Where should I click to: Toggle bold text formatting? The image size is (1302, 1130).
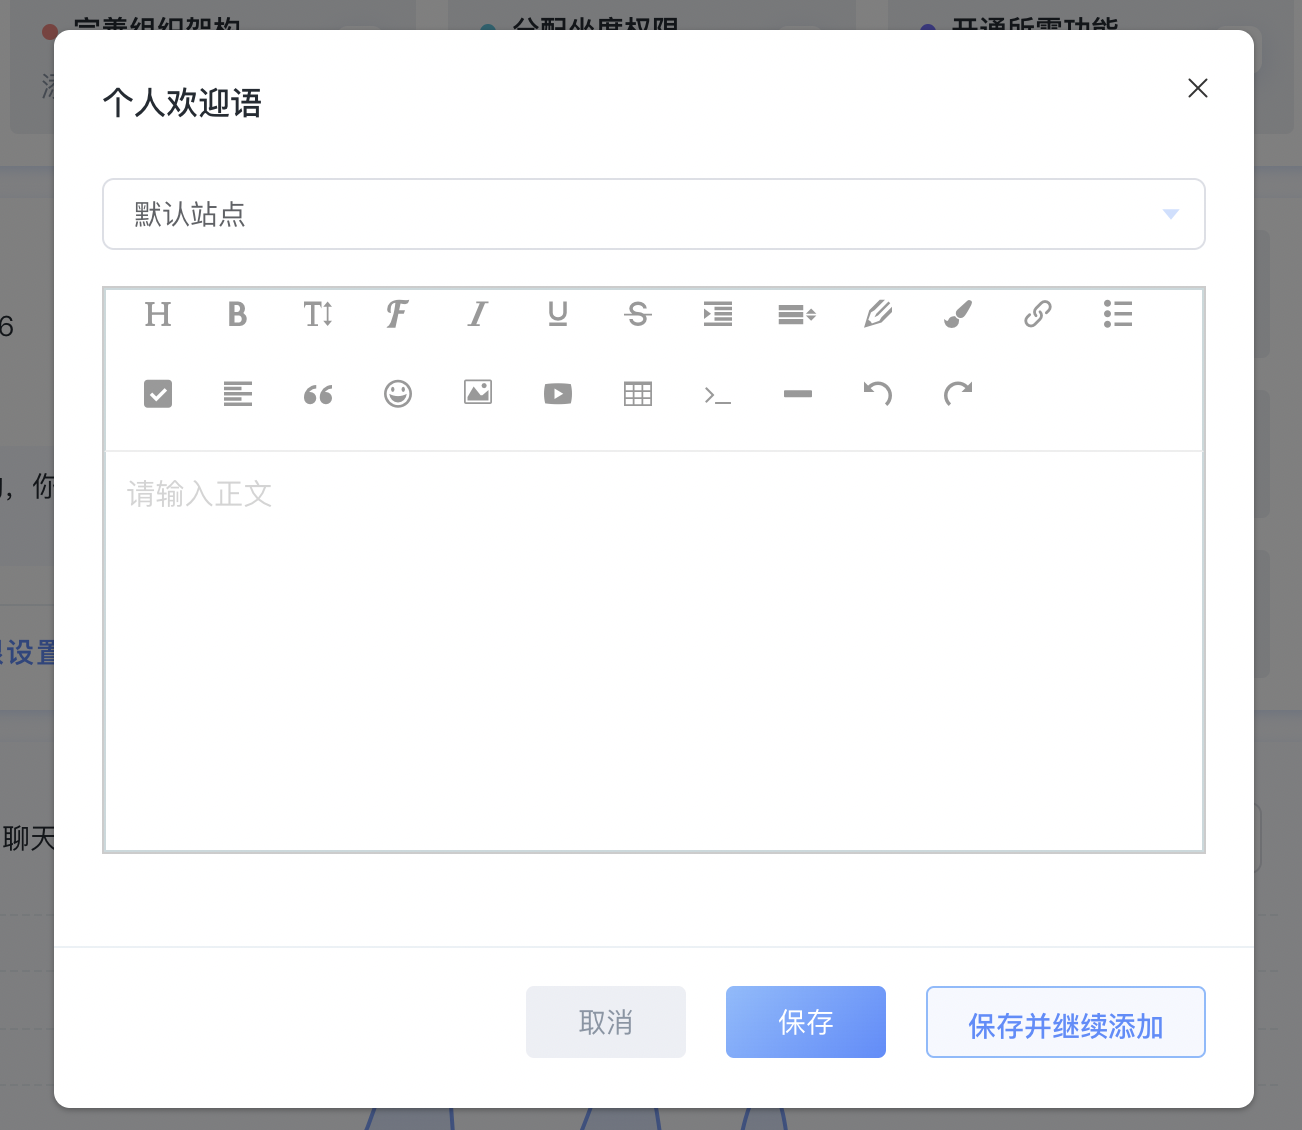(x=237, y=314)
